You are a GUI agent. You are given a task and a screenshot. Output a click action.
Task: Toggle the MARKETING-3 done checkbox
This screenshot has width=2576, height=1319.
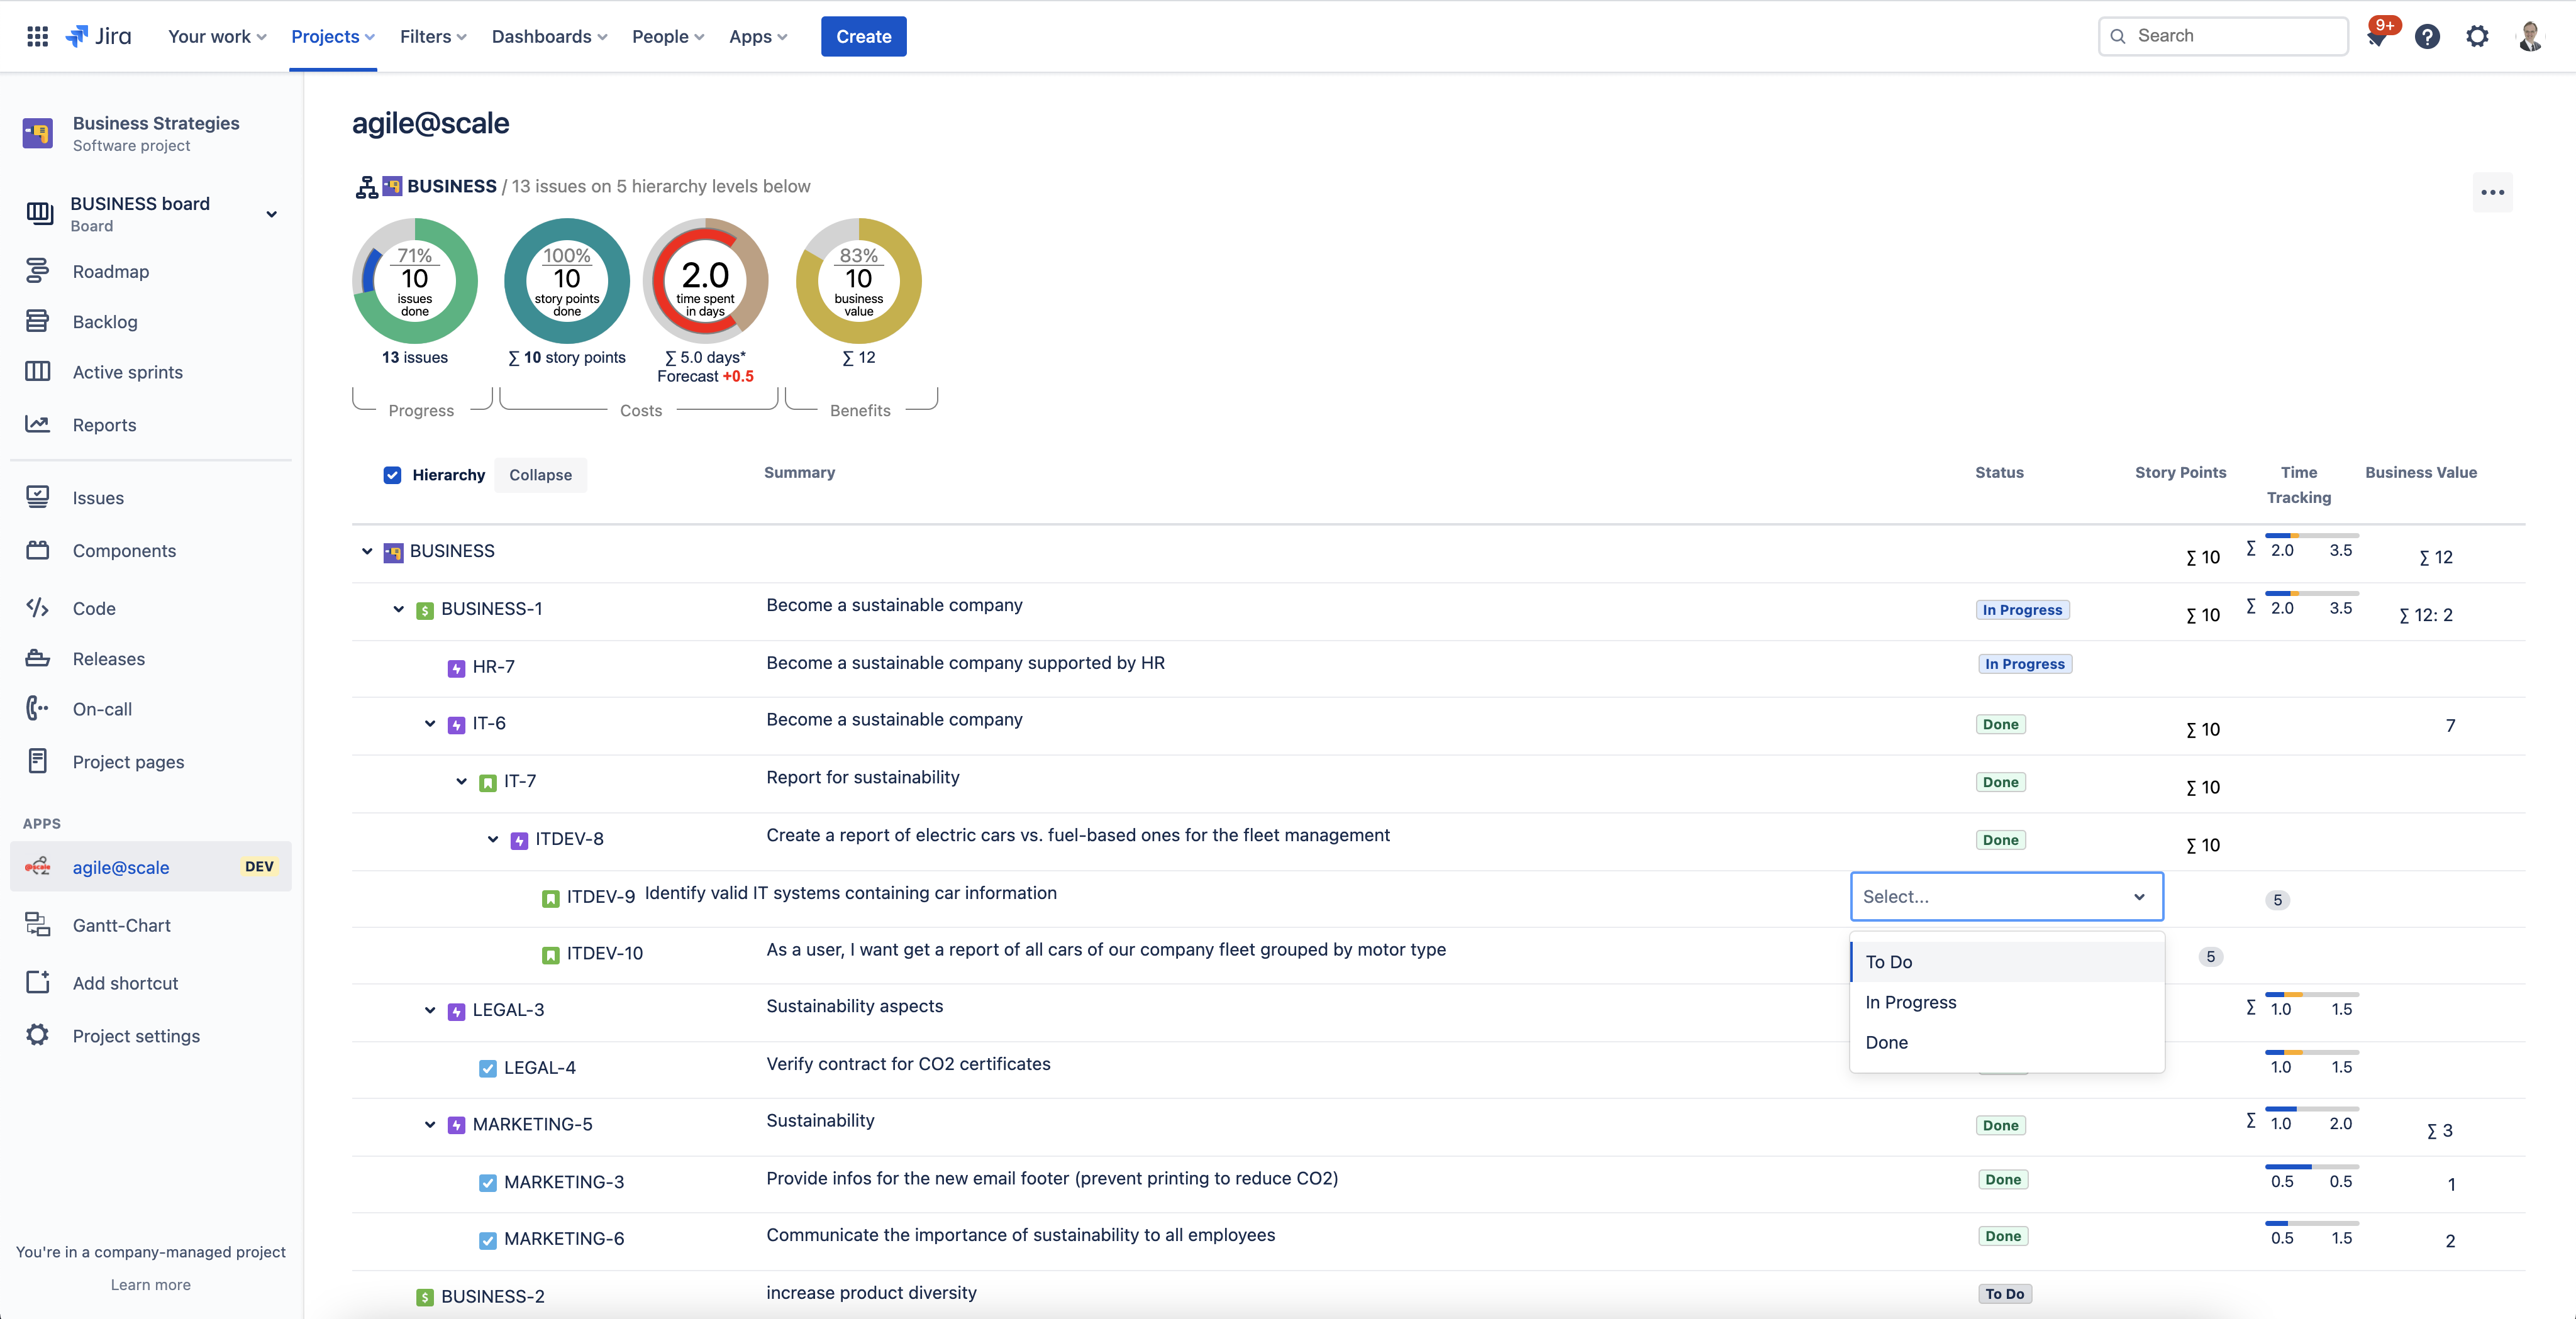[487, 1182]
